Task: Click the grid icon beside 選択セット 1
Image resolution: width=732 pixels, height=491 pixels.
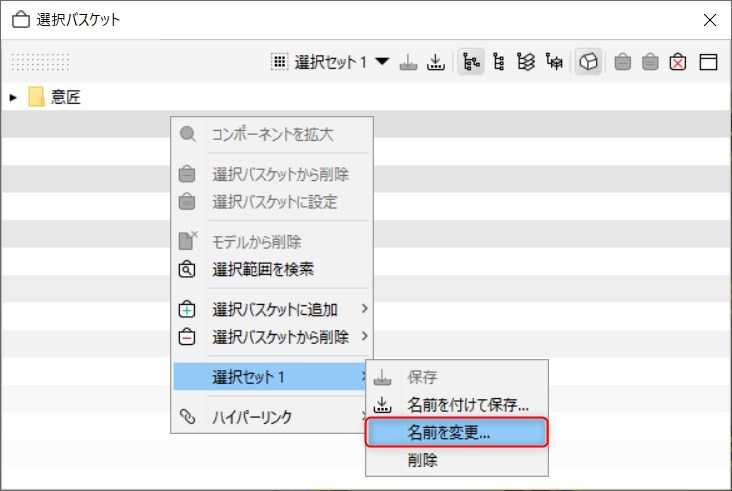Action: 279,62
